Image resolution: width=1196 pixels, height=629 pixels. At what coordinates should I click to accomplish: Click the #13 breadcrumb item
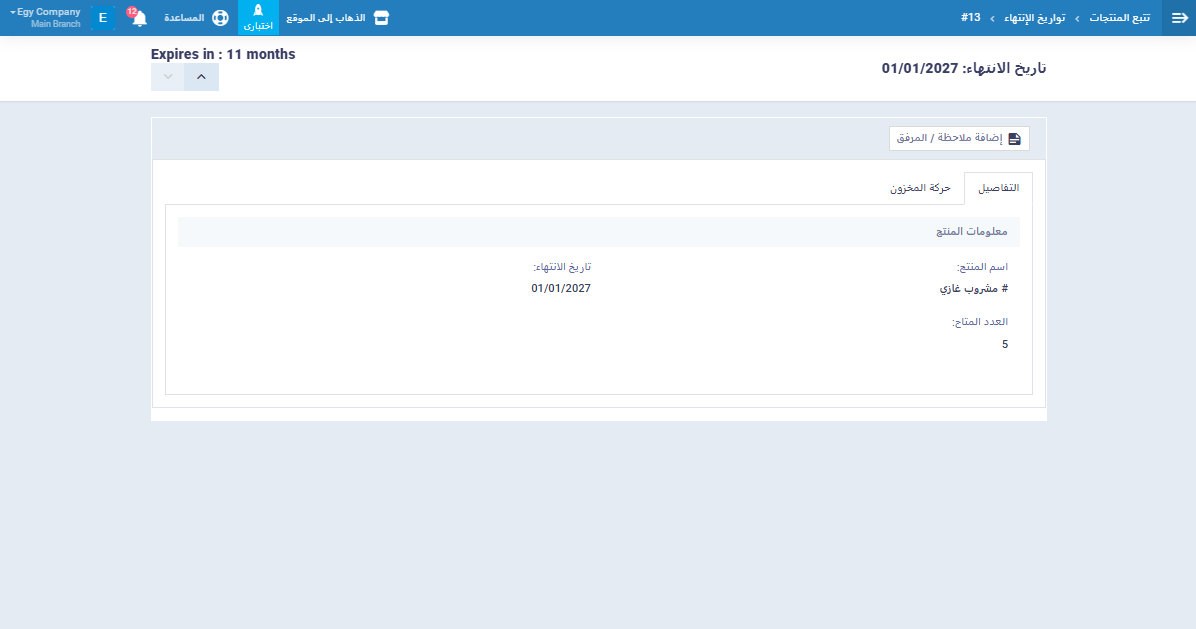pyautogui.click(x=970, y=18)
